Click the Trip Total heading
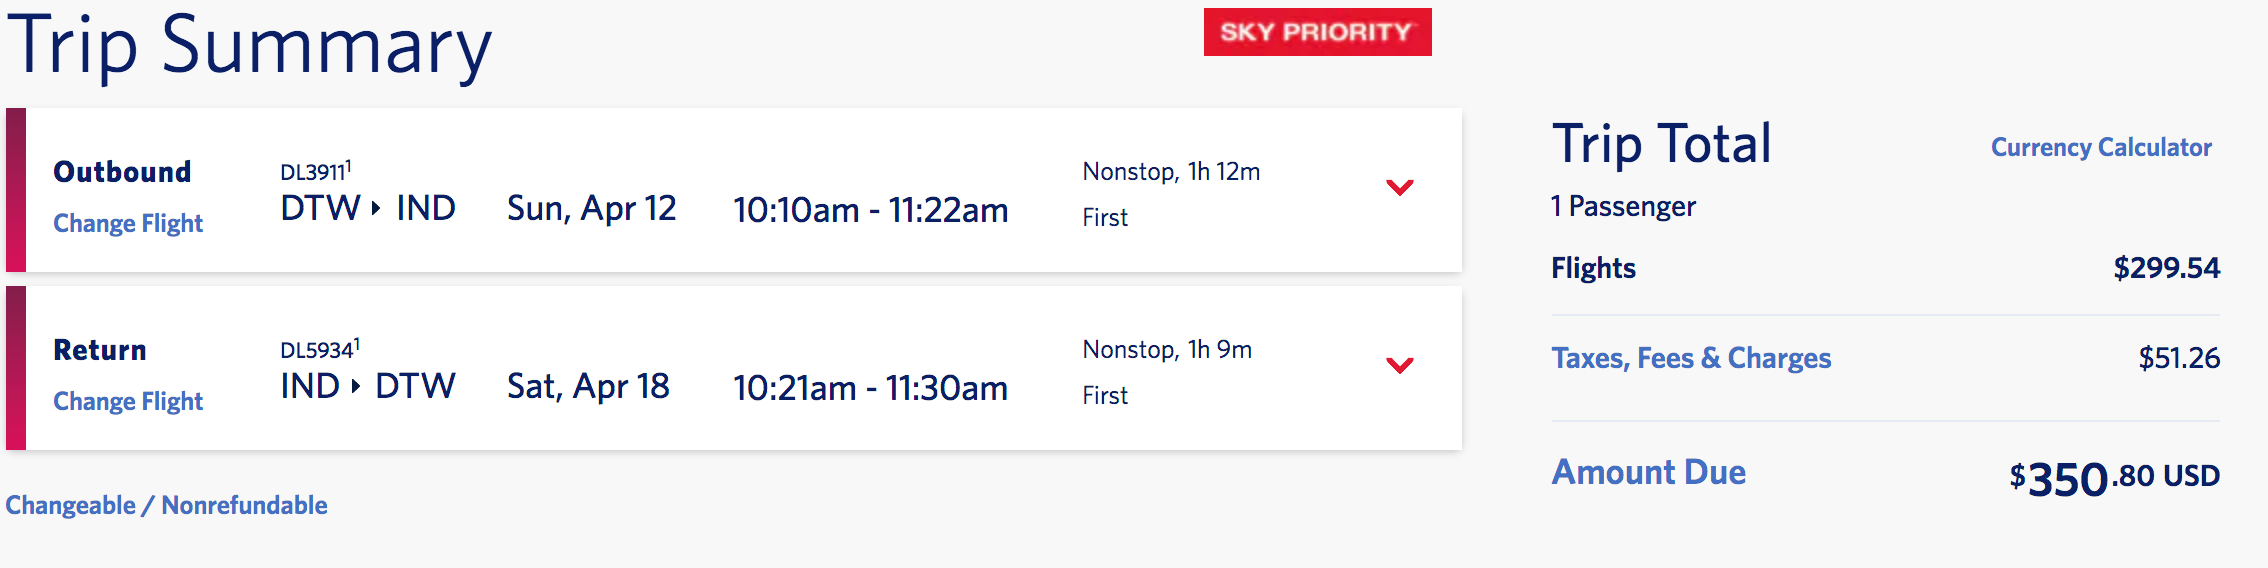Viewport: 2268px width, 568px height. pyautogui.click(x=1661, y=144)
